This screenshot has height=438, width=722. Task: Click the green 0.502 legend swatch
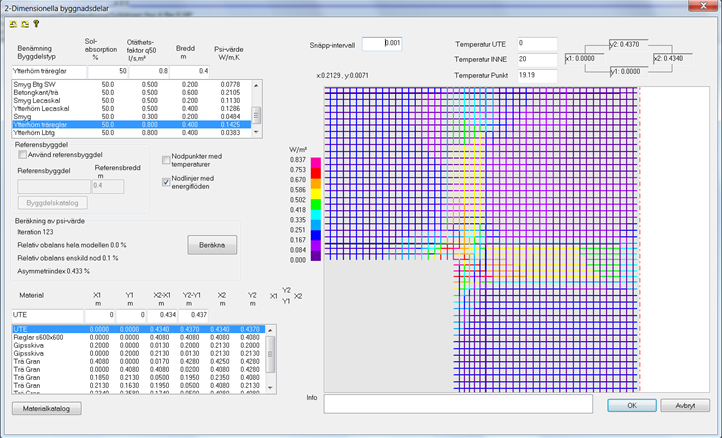point(316,203)
